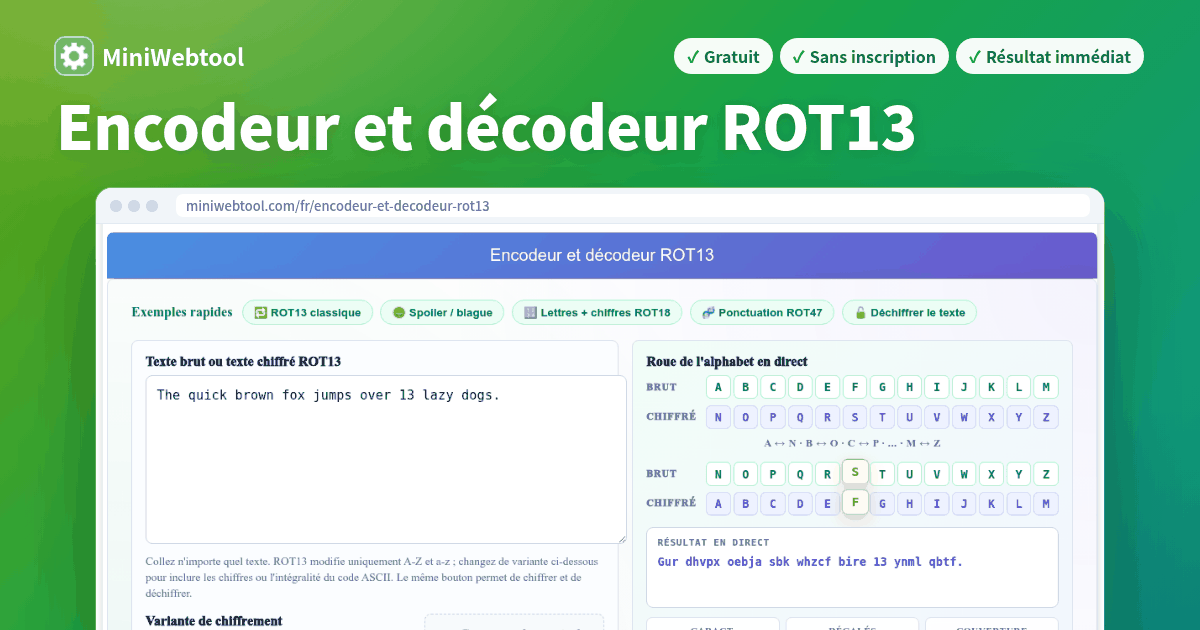Click letter Q tile in the CHIFFRÉ row

(800, 417)
